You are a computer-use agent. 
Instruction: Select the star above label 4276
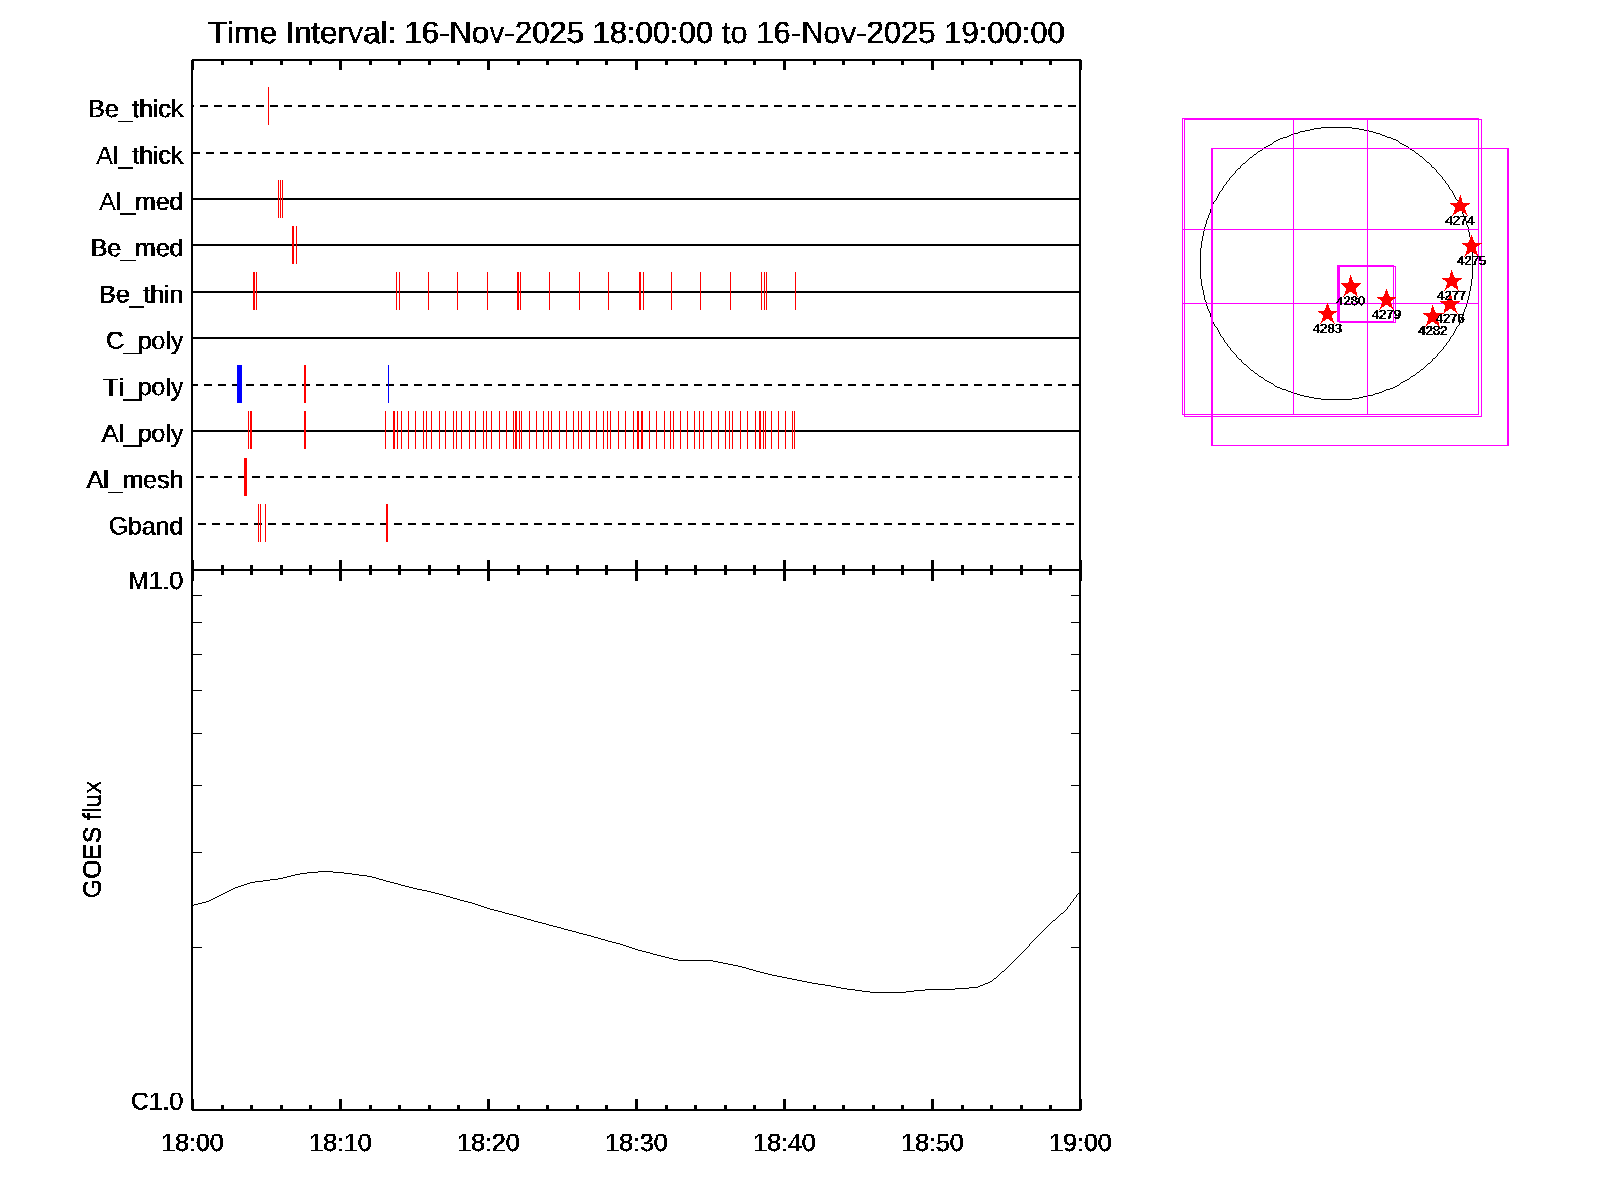click(1450, 304)
